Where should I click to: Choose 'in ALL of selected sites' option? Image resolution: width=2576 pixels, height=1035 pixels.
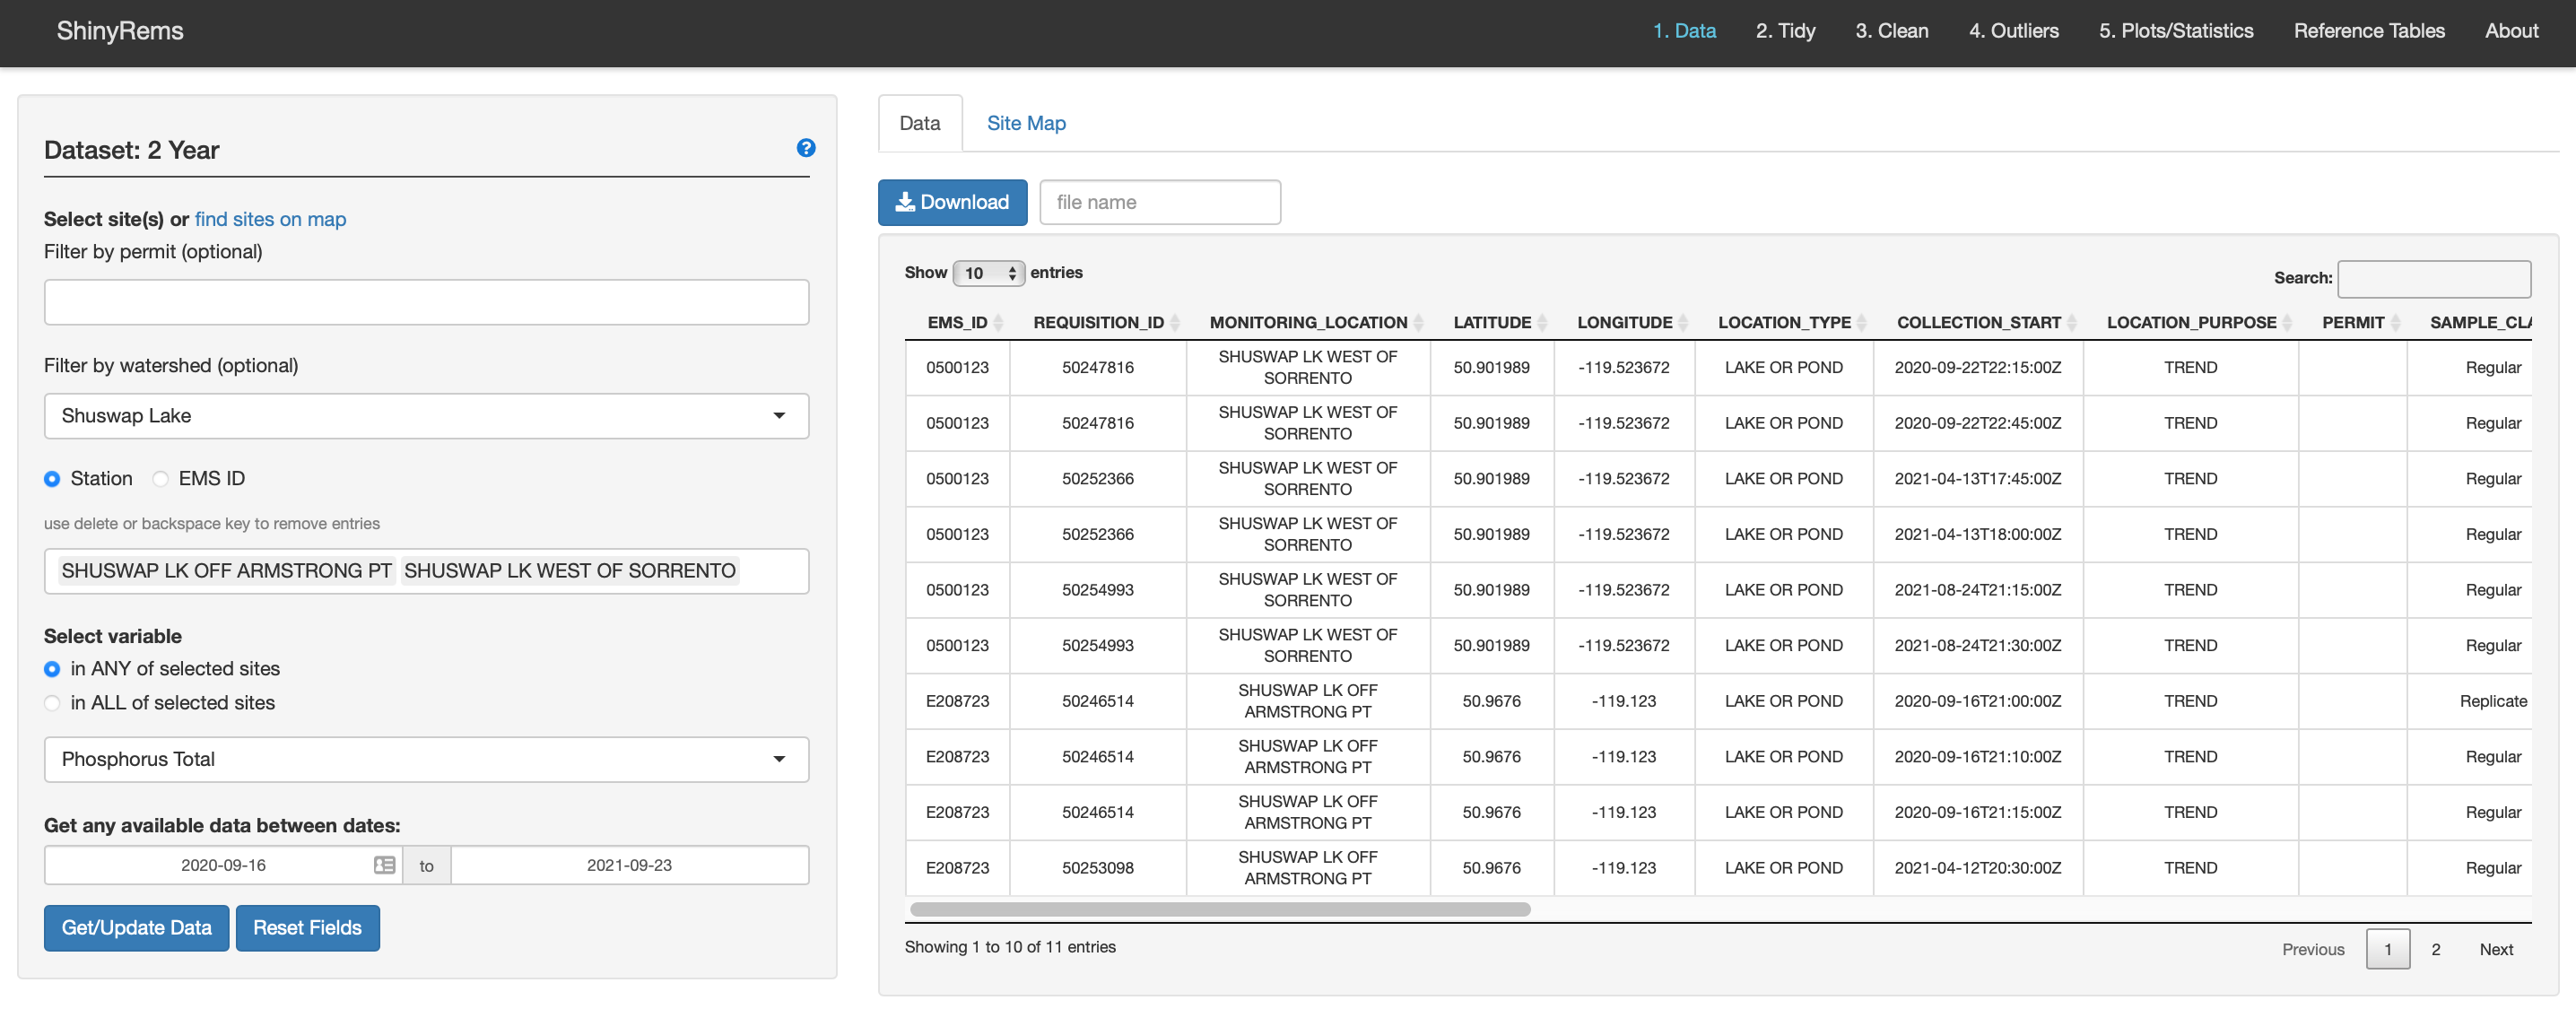coord(52,703)
